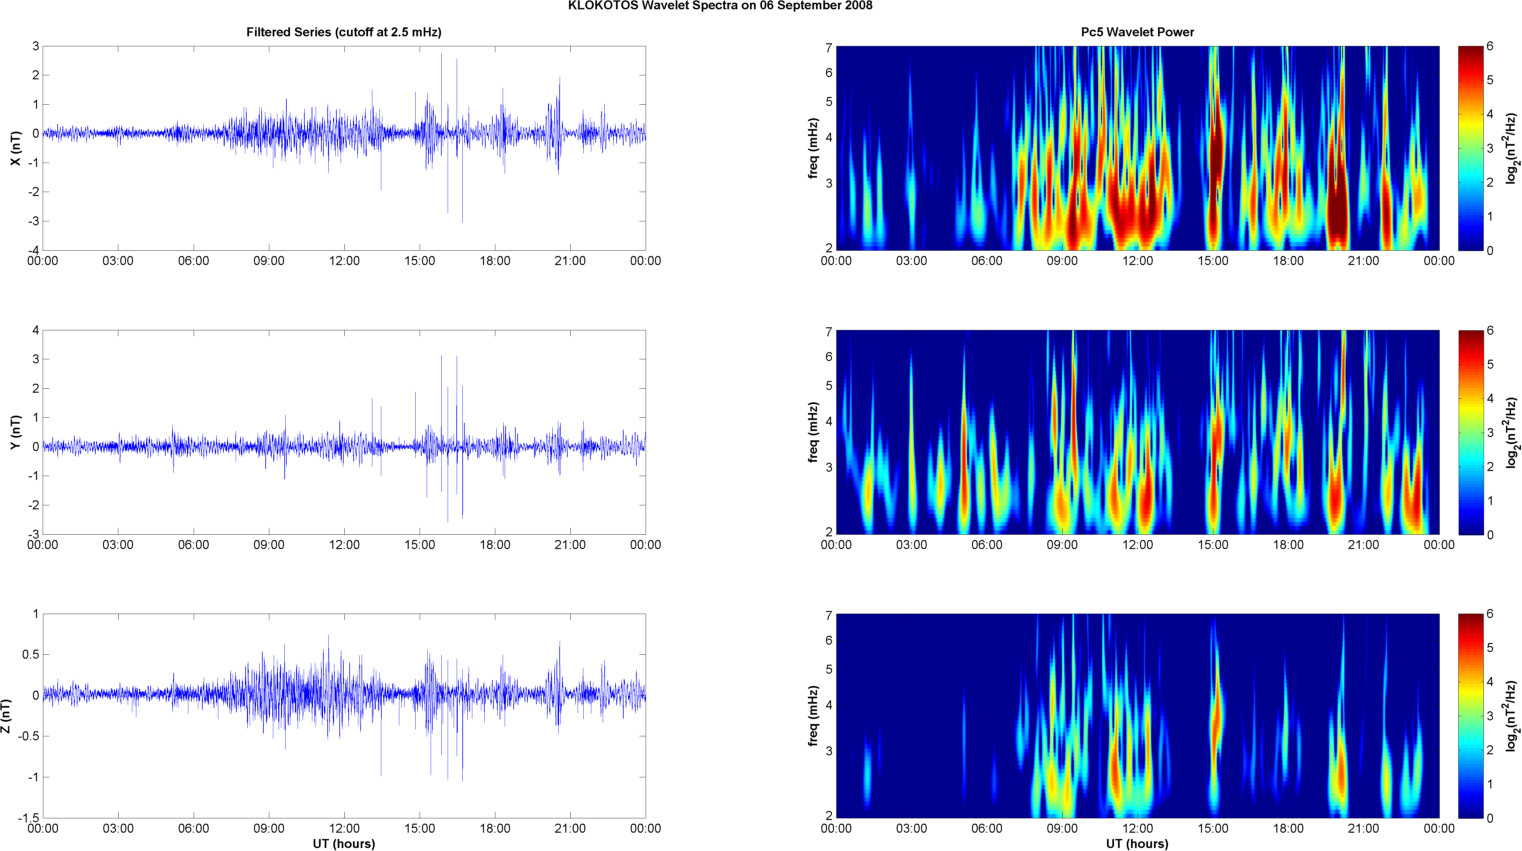Viewport: 1522px width, 851px height.
Task: Select the log2(nT²/Hz) label of the top colorbar
Action: (1512, 148)
